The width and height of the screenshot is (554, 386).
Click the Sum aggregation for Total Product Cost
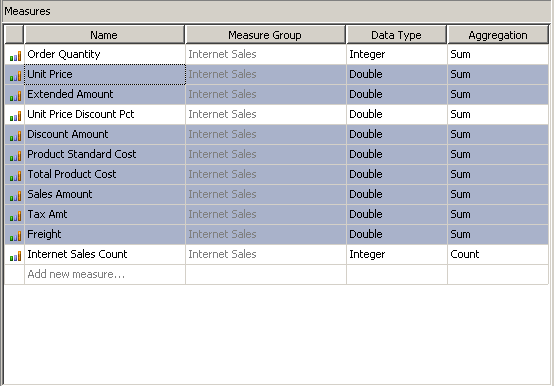tap(498, 174)
